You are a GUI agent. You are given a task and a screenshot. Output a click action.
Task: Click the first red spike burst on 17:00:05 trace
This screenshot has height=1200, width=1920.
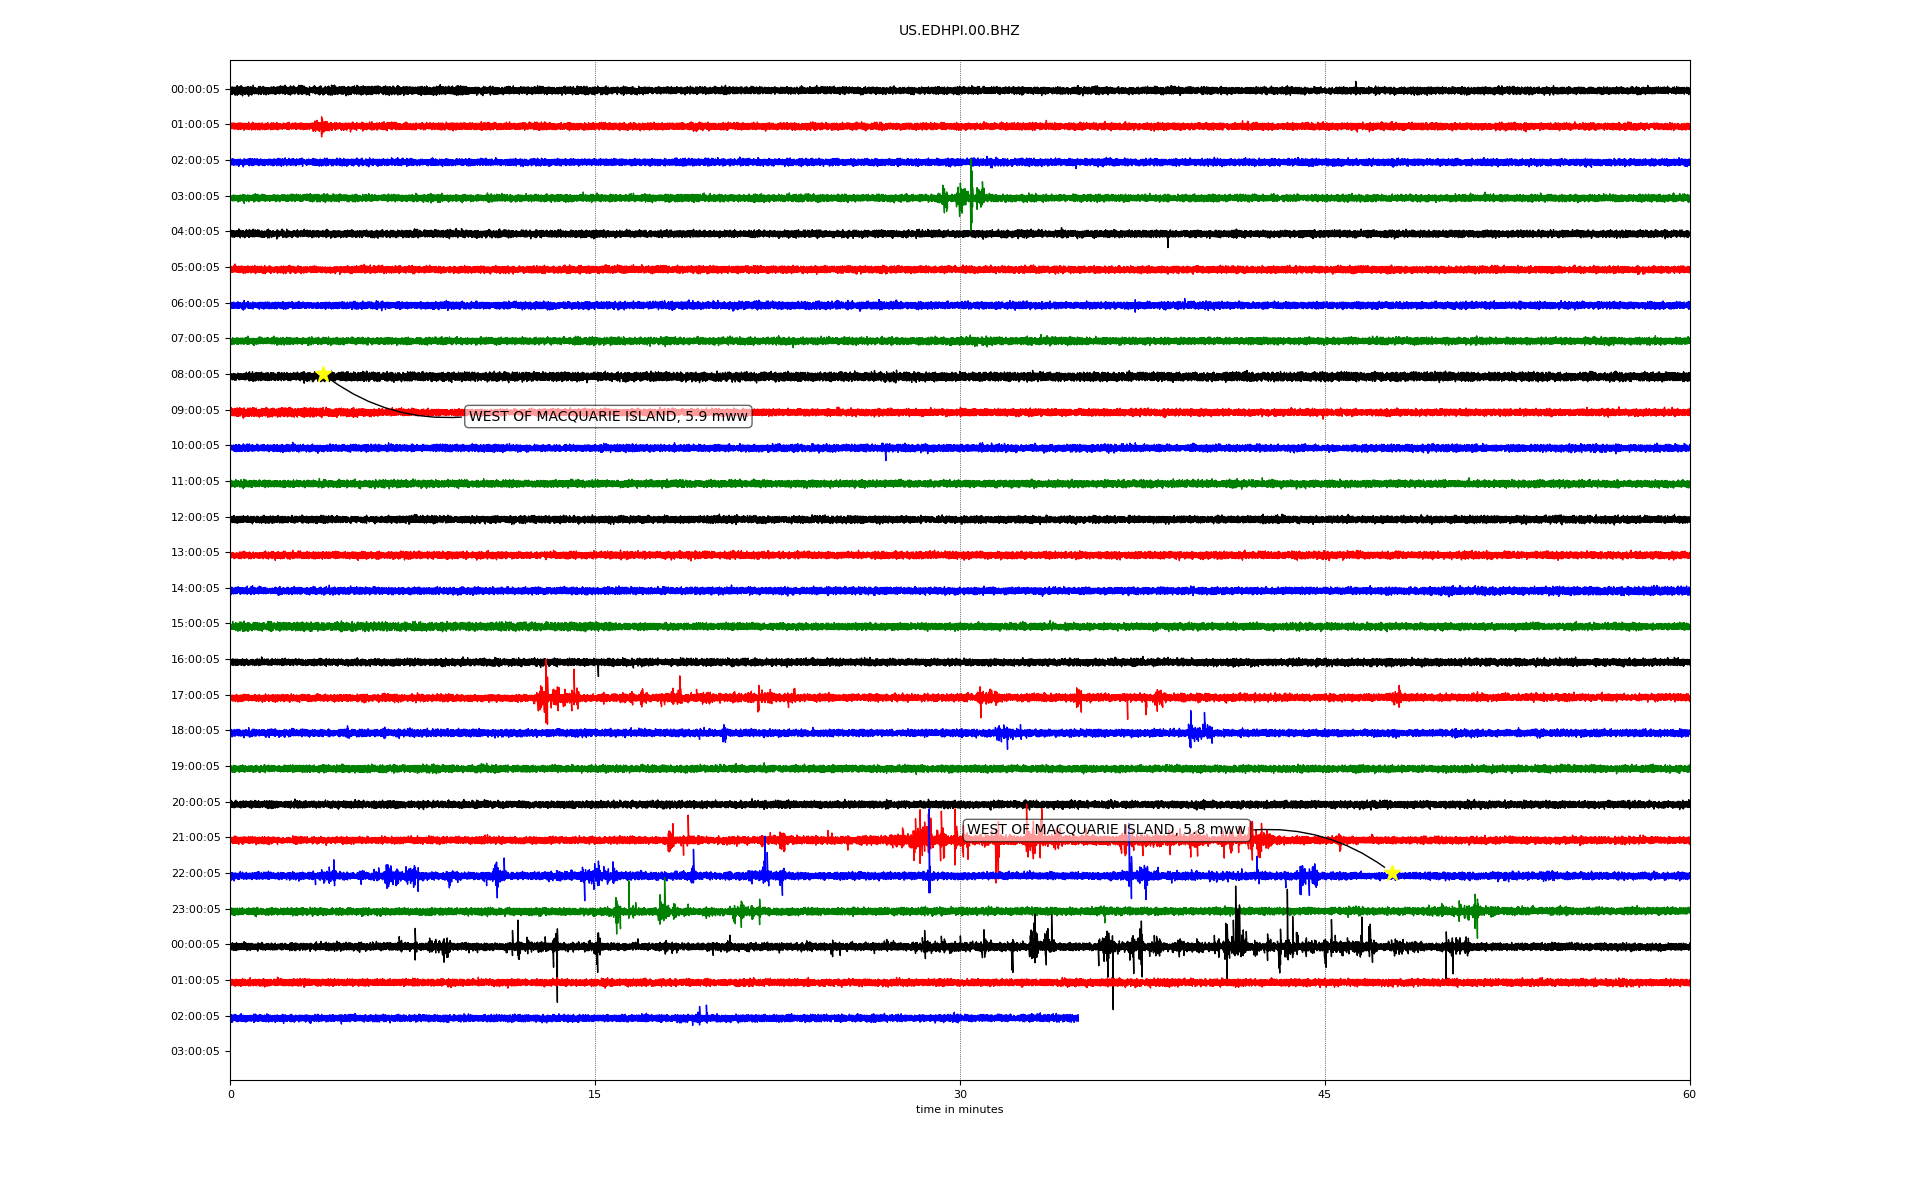point(548,696)
